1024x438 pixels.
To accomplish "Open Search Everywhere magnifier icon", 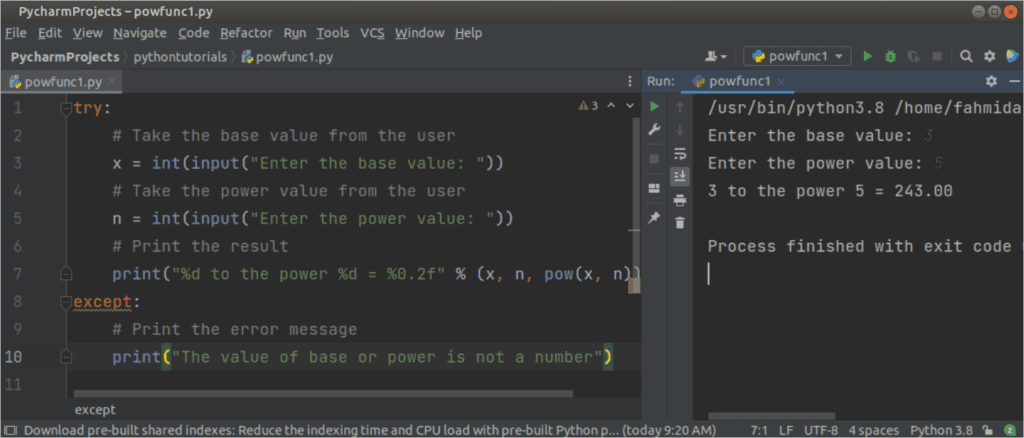I will click(x=966, y=57).
